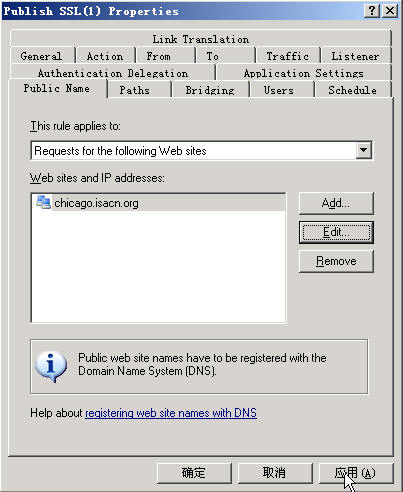Switch to the Traffic tab

[x=288, y=56]
